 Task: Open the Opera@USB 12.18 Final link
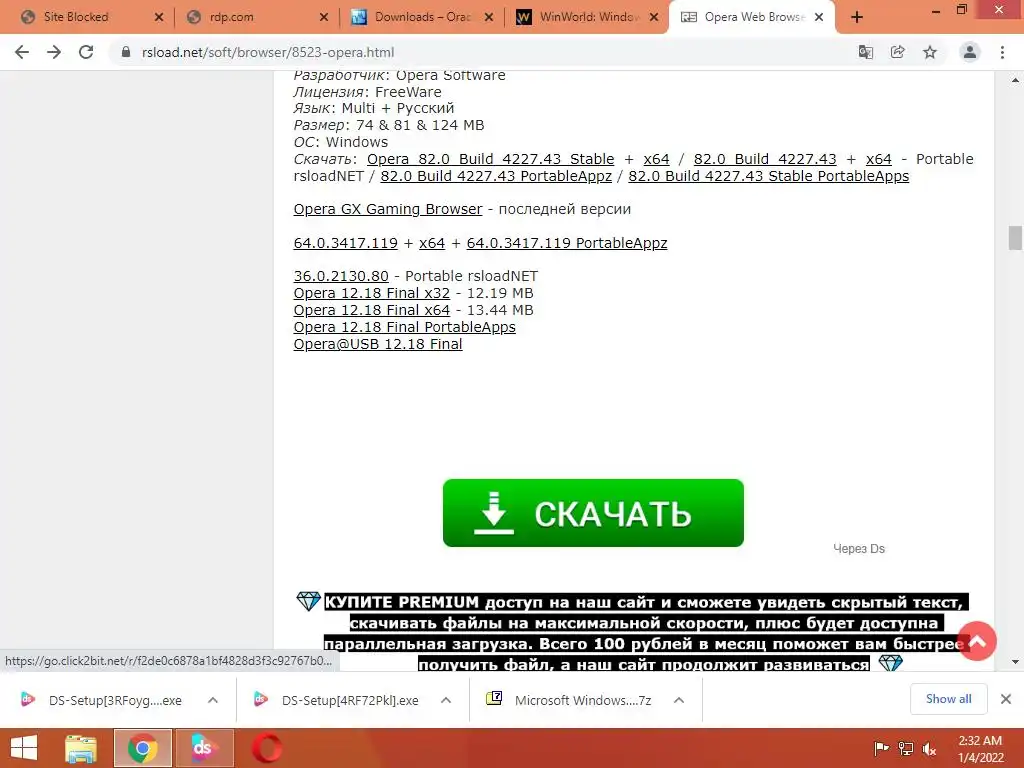pyautogui.click(x=377, y=345)
